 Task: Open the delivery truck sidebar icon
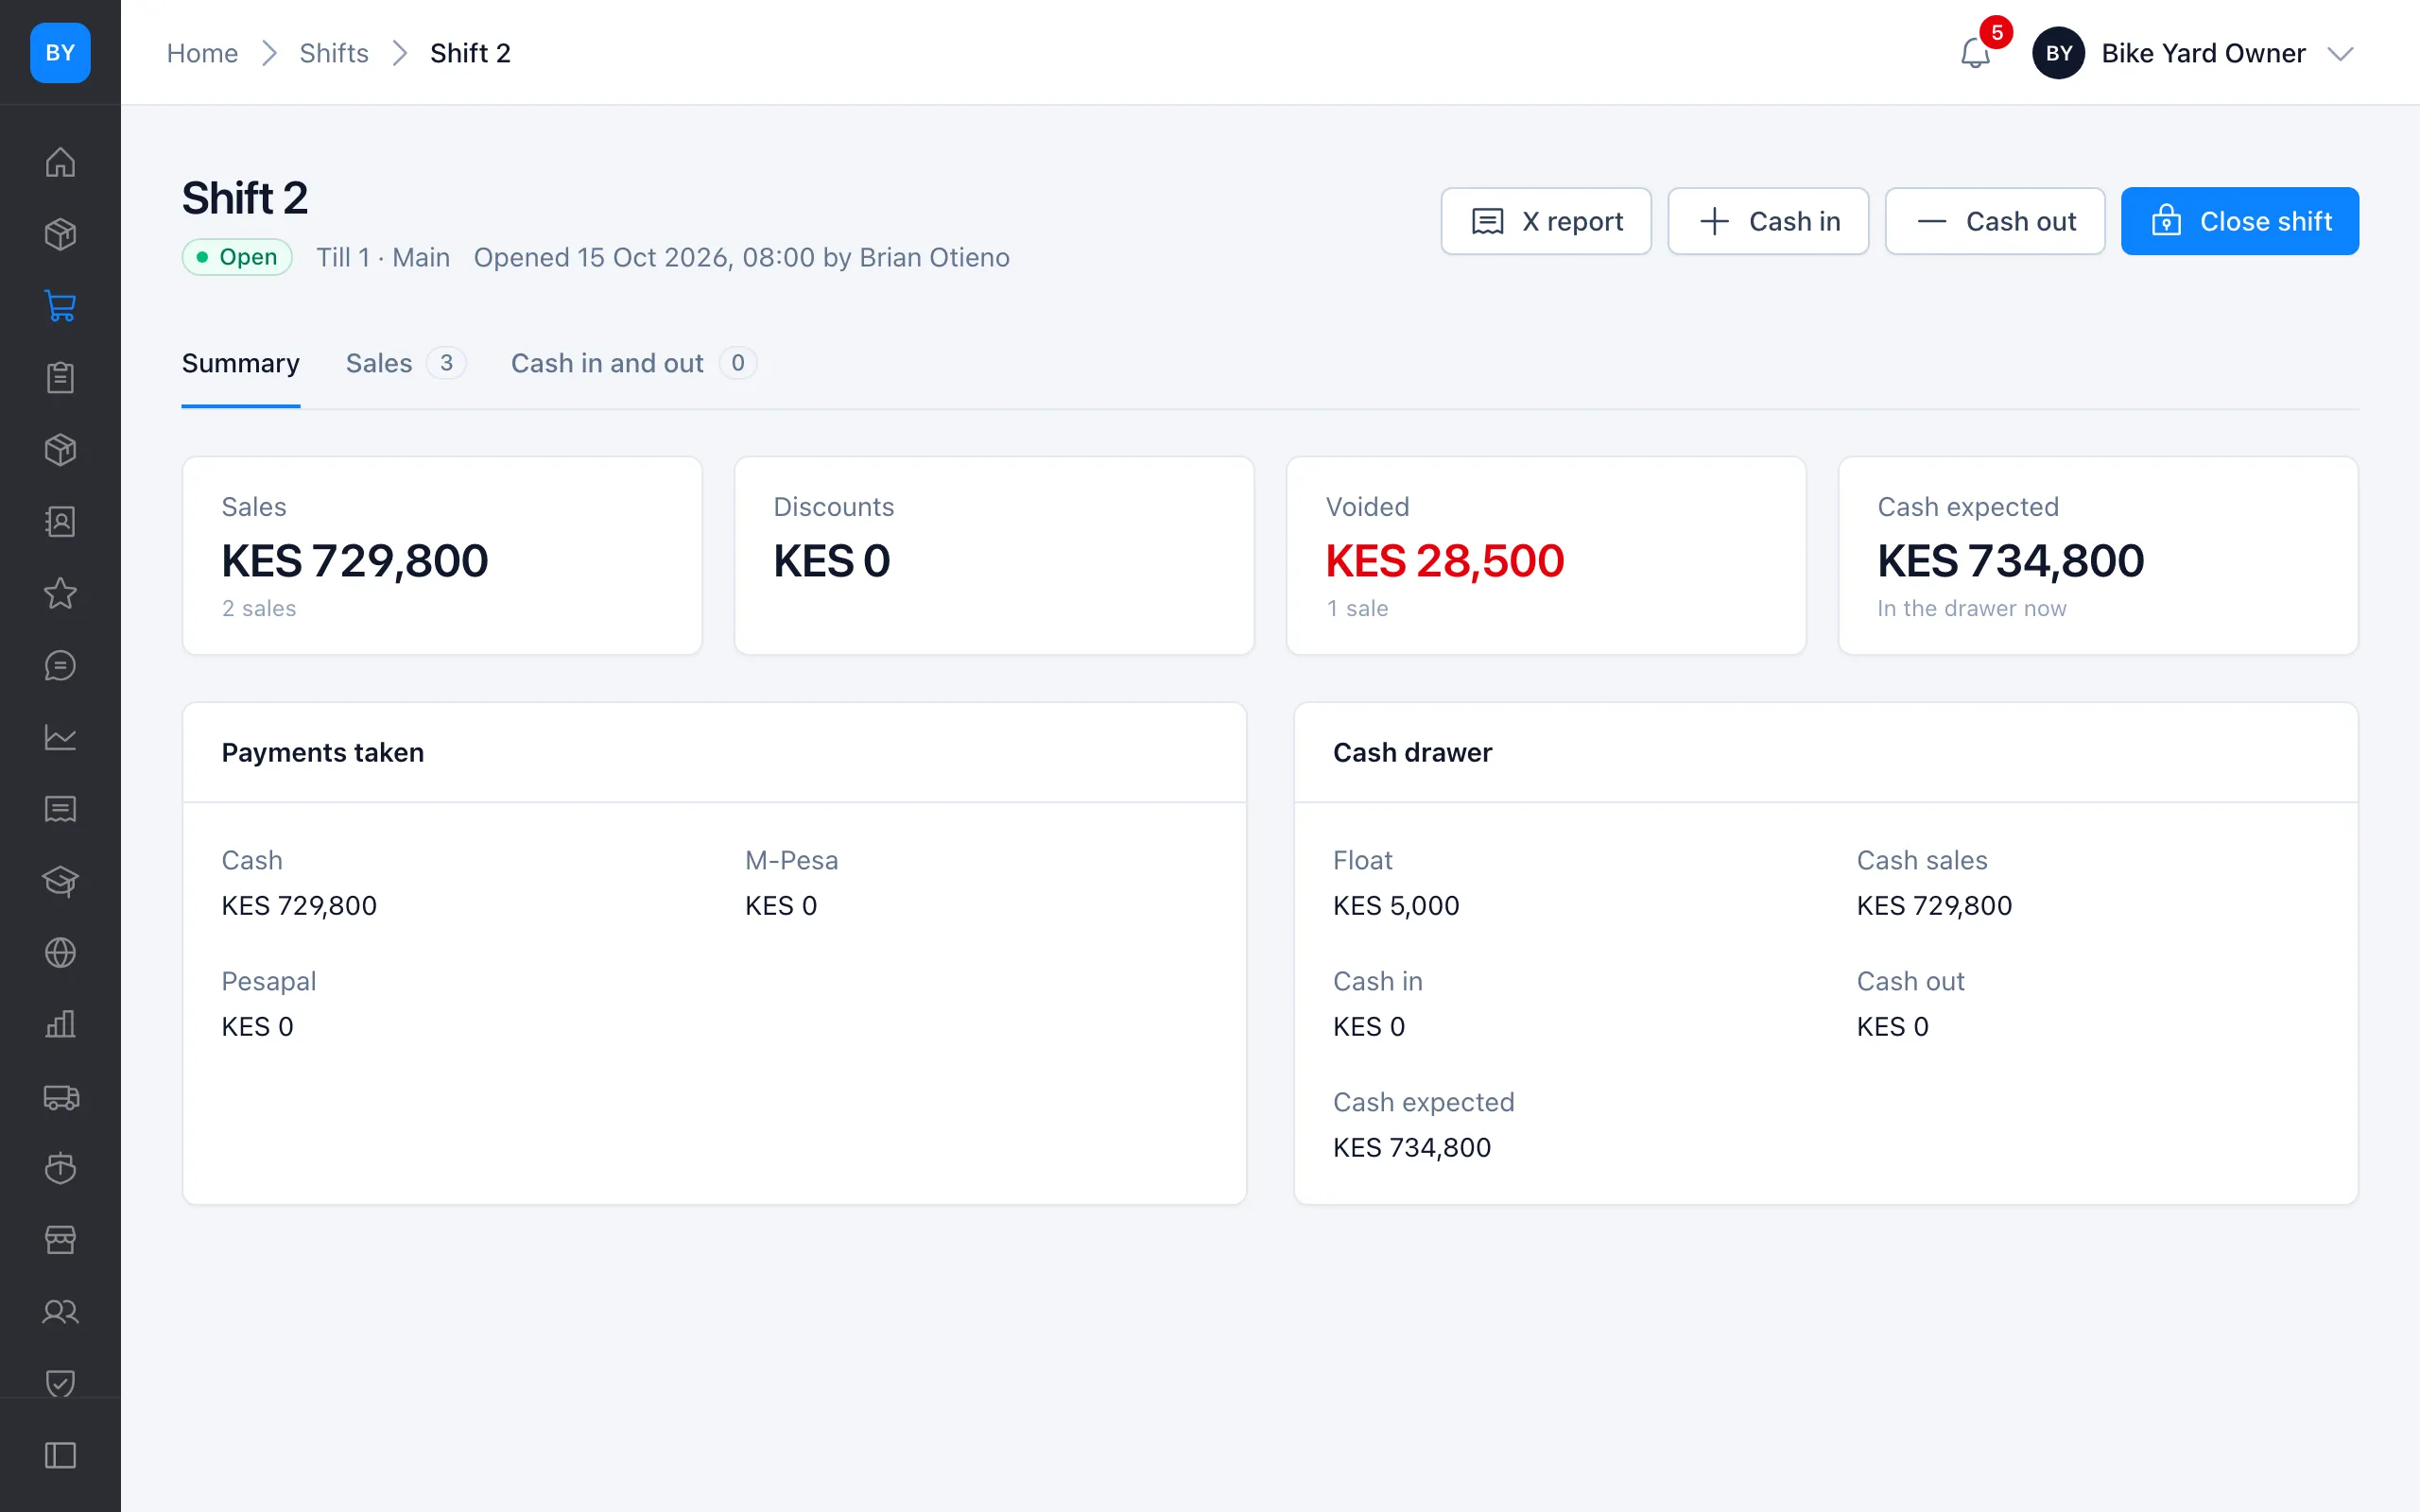pyautogui.click(x=60, y=1096)
